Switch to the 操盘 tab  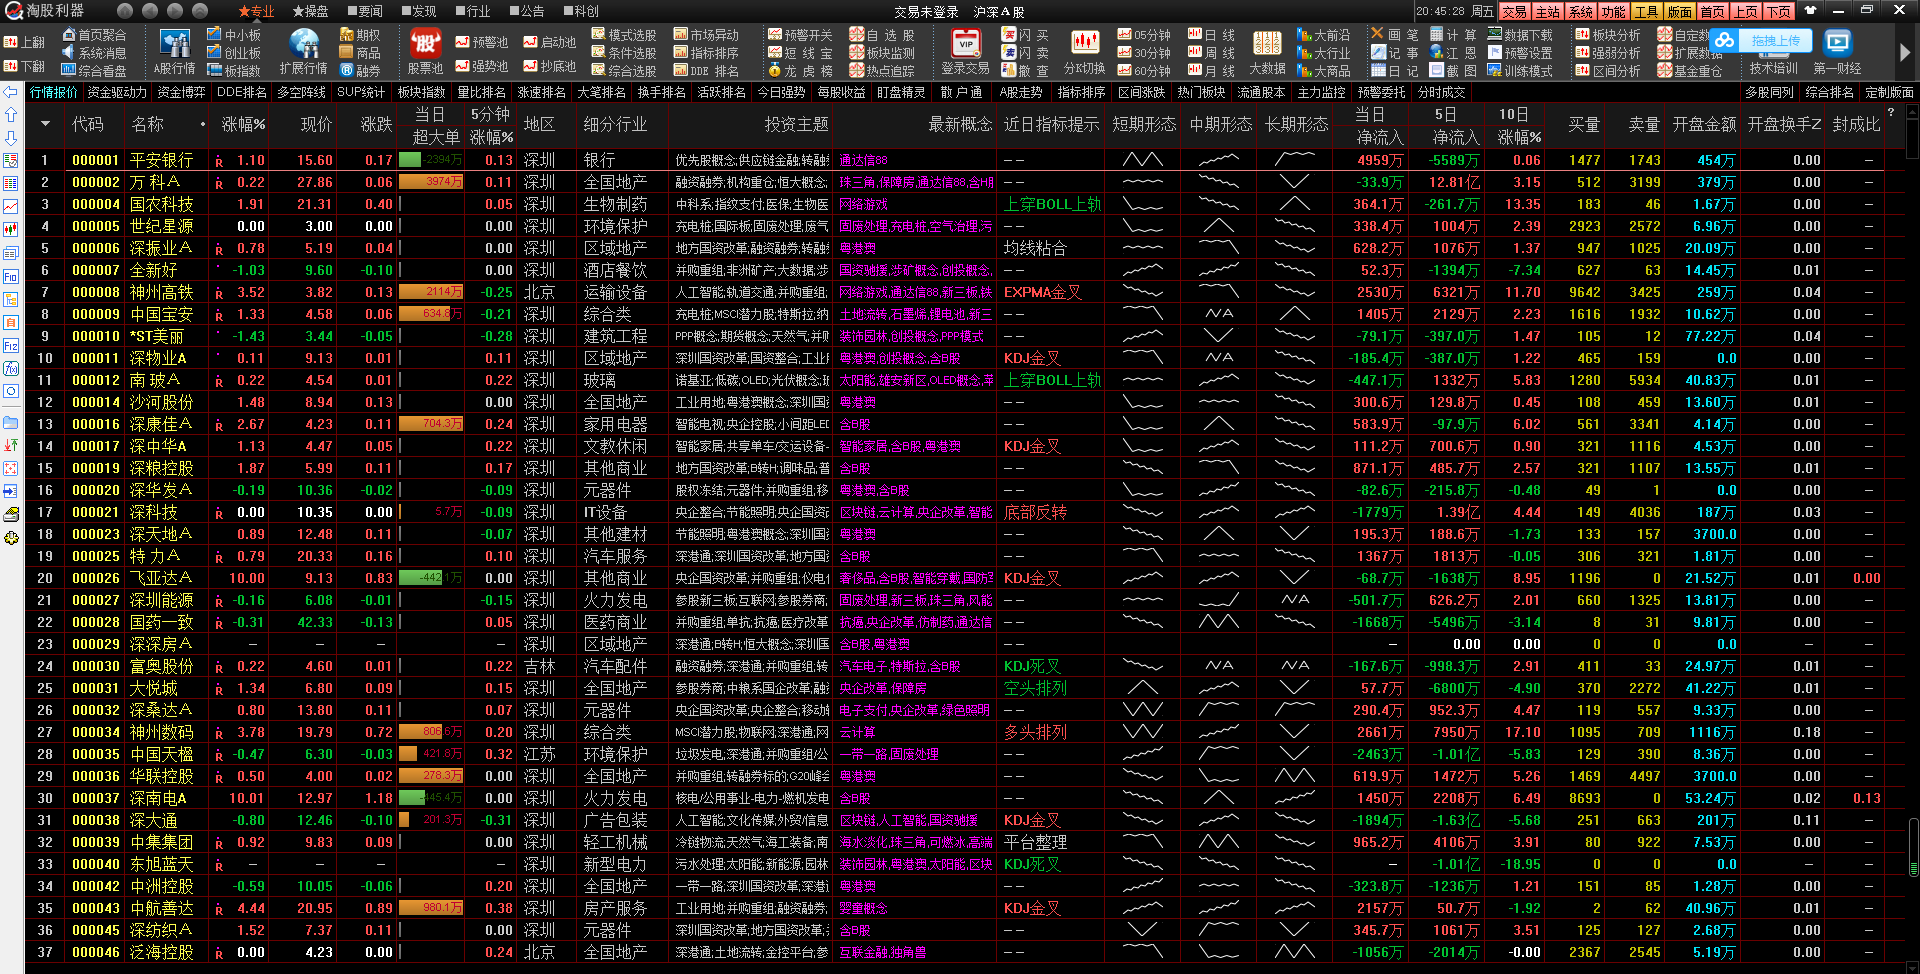coord(310,11)
